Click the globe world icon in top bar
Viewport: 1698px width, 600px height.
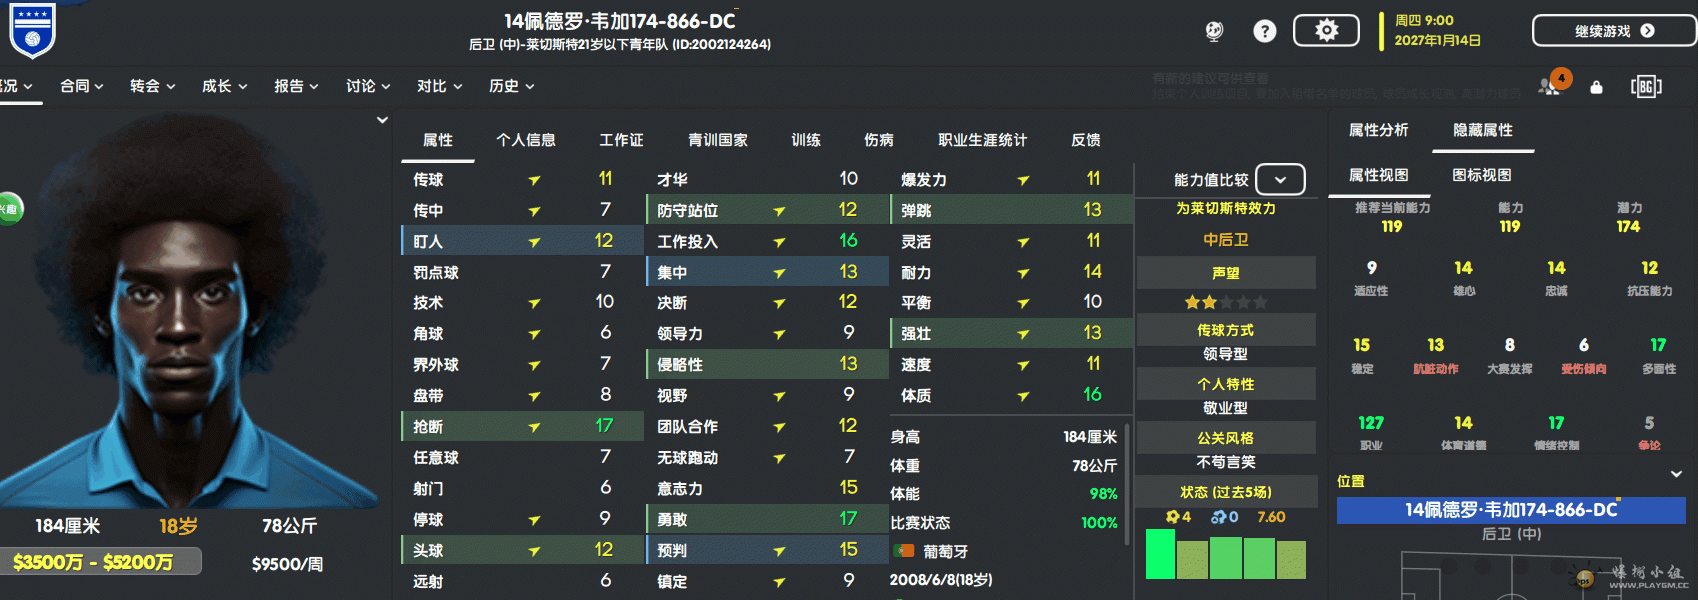1214,31
